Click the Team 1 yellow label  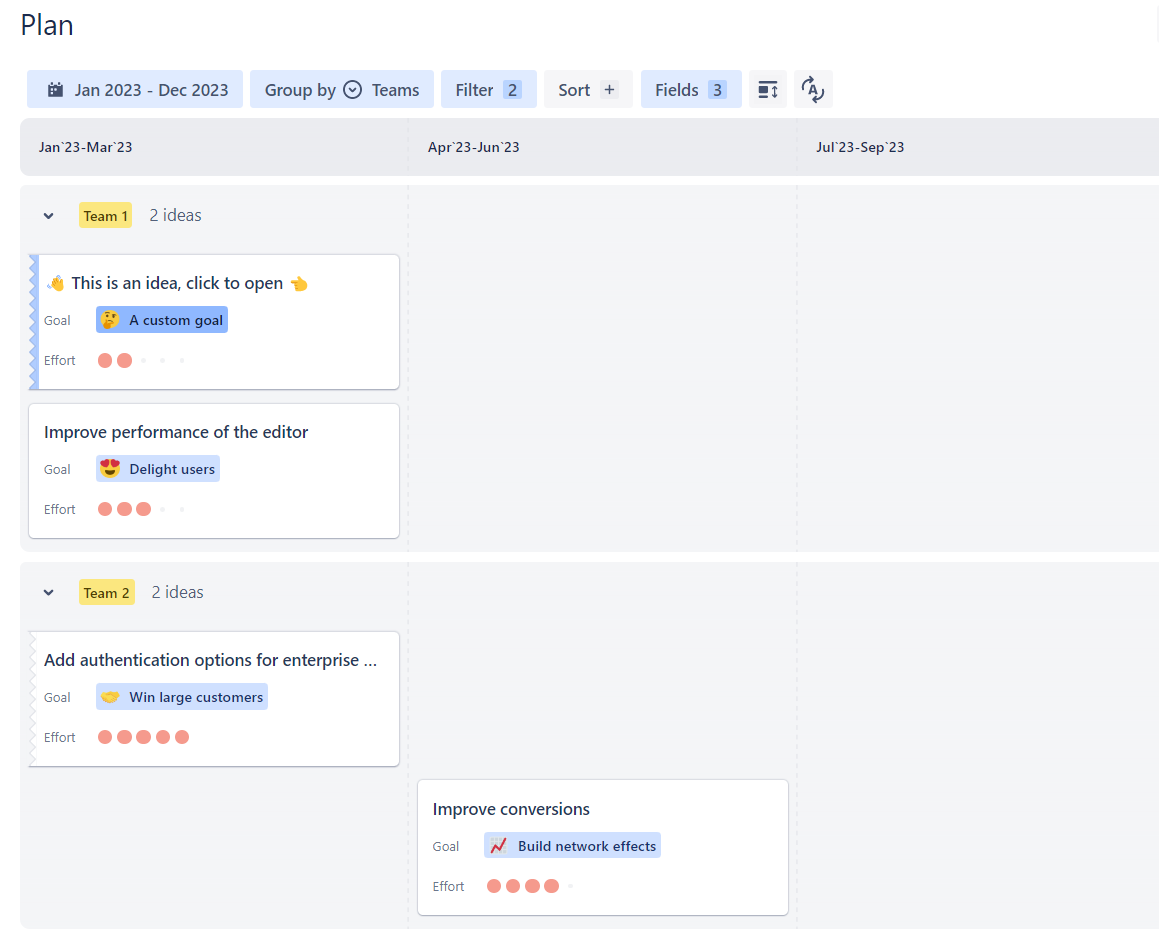click(x=106, y=216)
